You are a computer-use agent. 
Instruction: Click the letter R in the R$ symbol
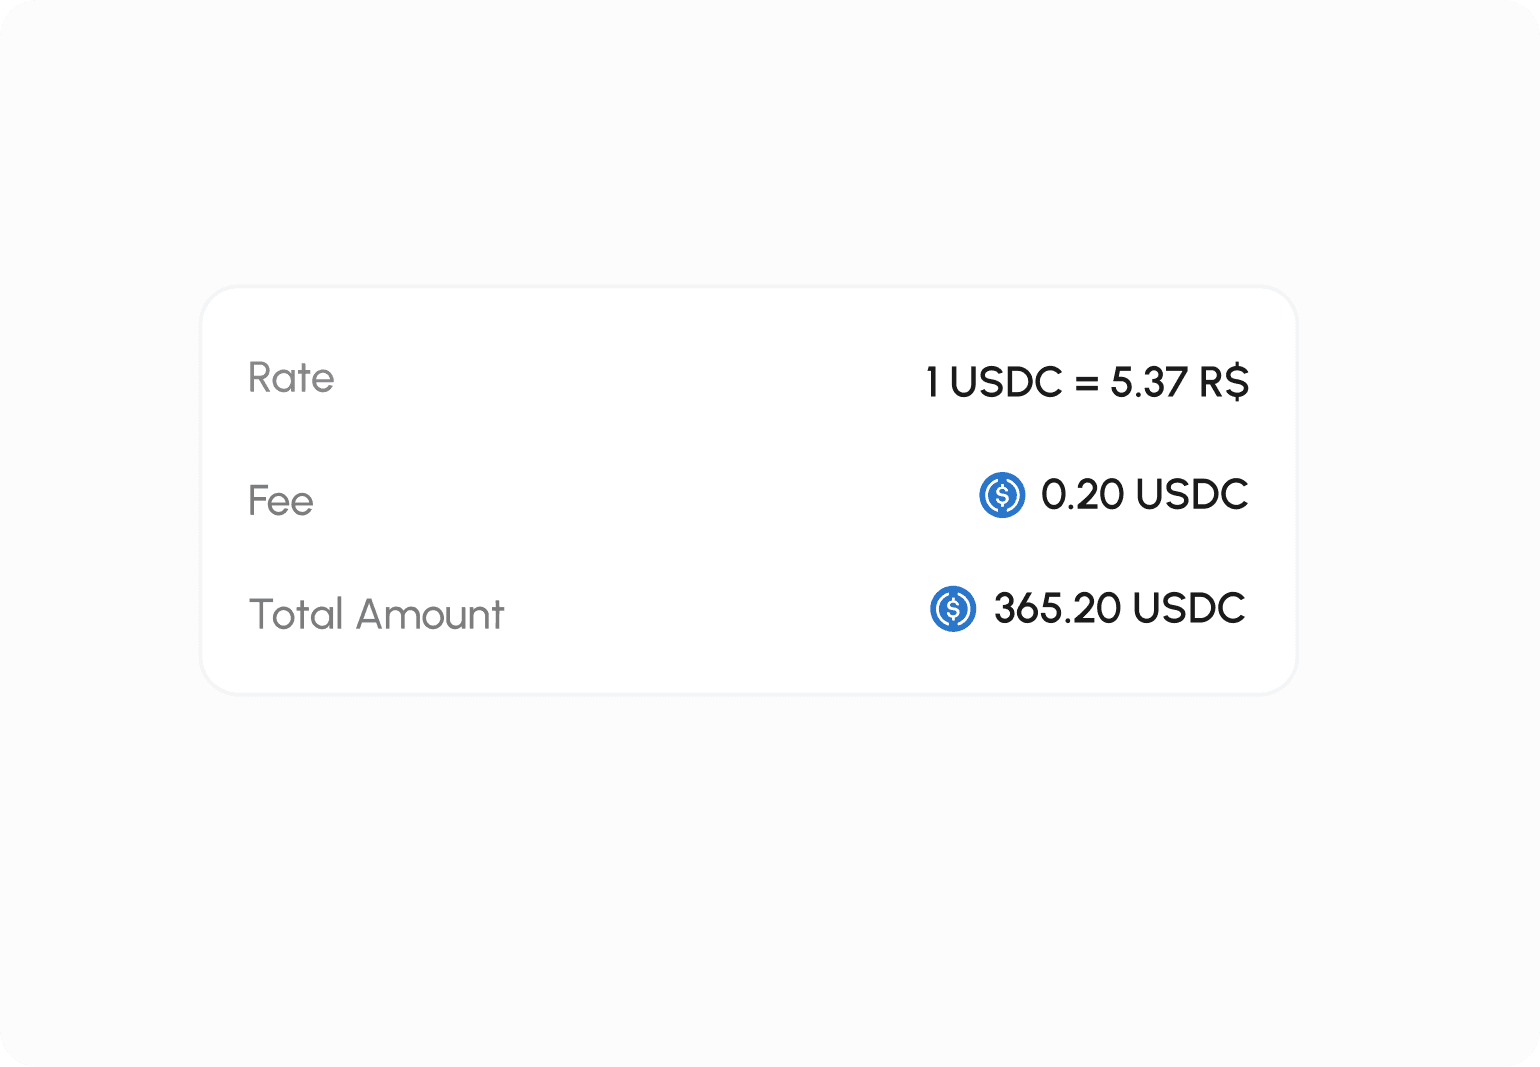click(x=1211, y=382)
